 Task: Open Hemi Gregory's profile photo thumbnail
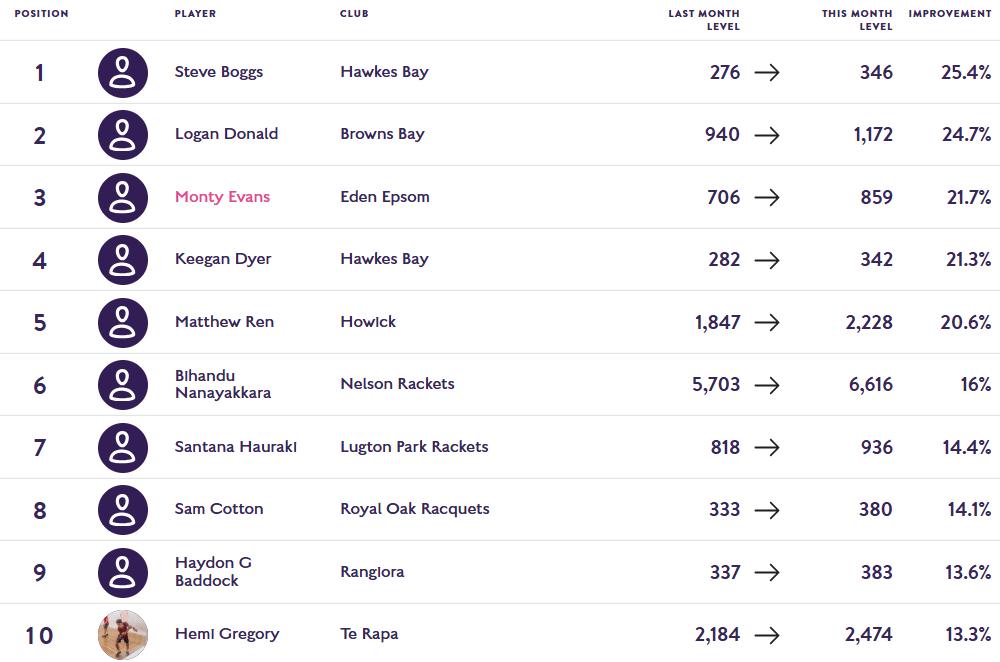click(122, 635)
